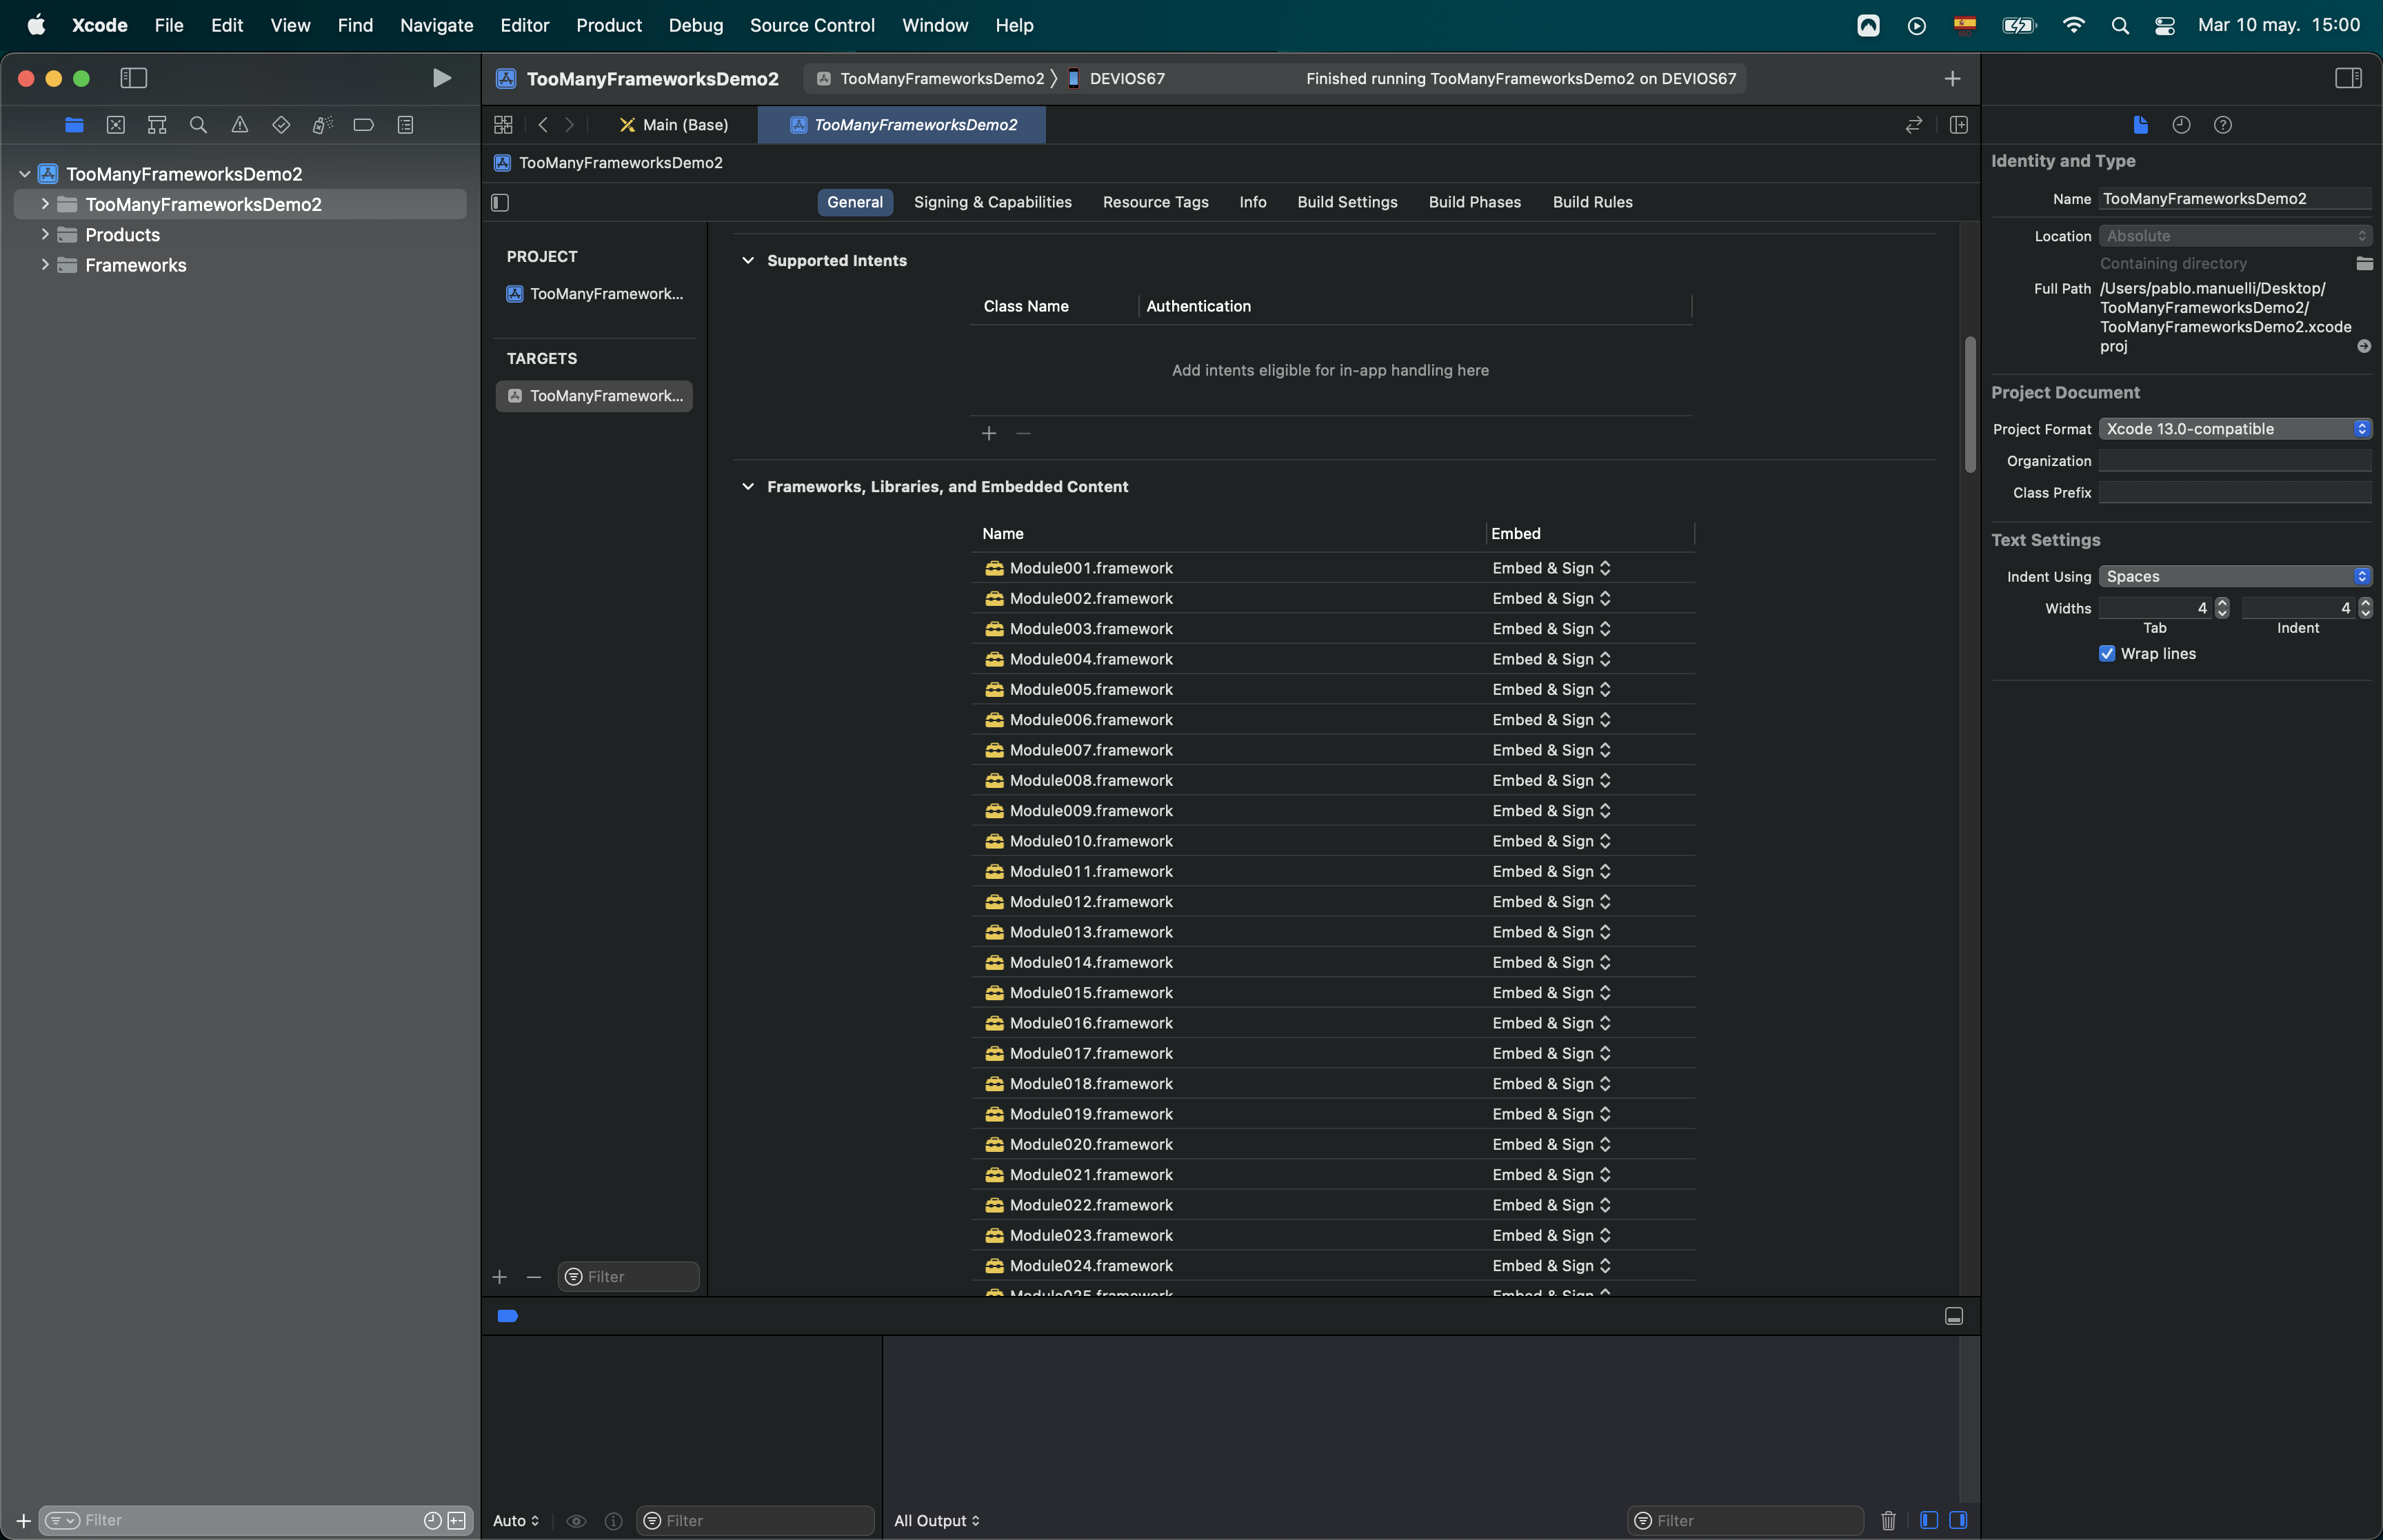Add an editor on the right
This screenshot has width=2383, height=1540.
click(x=1959, y=125)
